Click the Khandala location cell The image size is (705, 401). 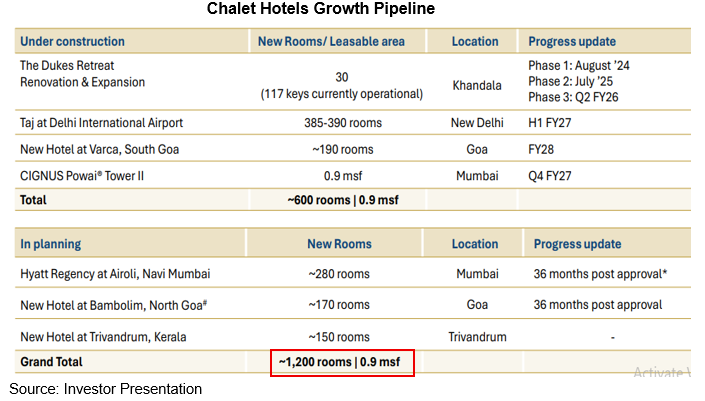475,86
